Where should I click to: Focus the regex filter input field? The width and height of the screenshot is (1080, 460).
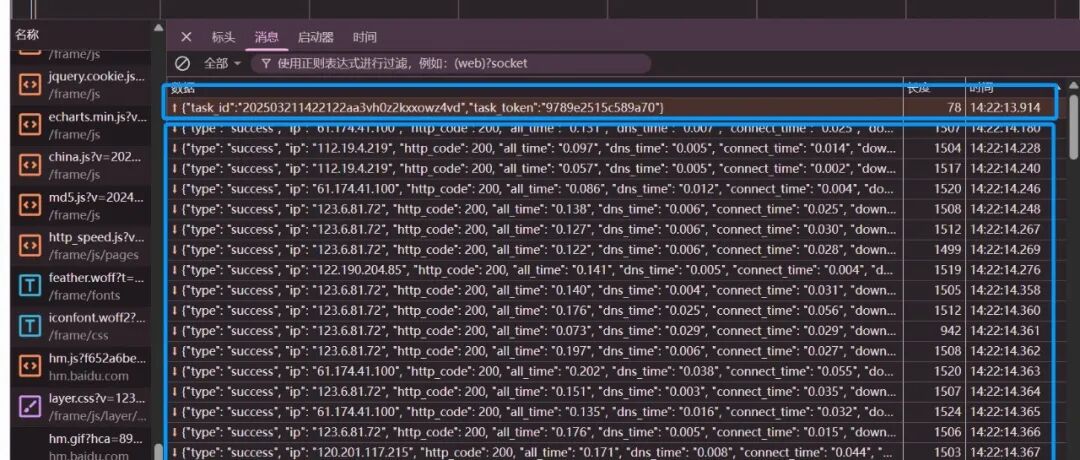click(x=450, y=63)
